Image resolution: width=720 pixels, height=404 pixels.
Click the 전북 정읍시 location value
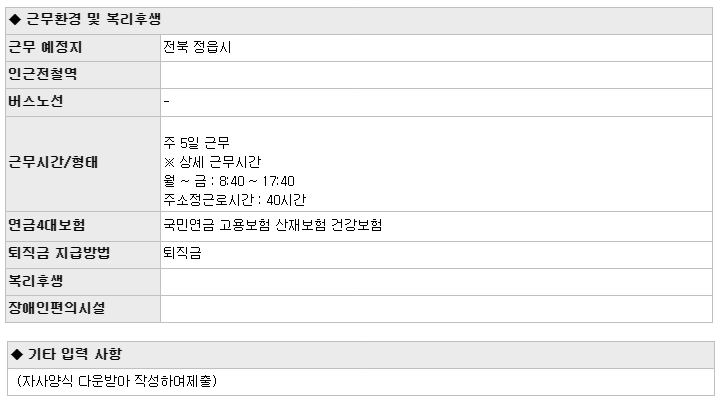197,47
